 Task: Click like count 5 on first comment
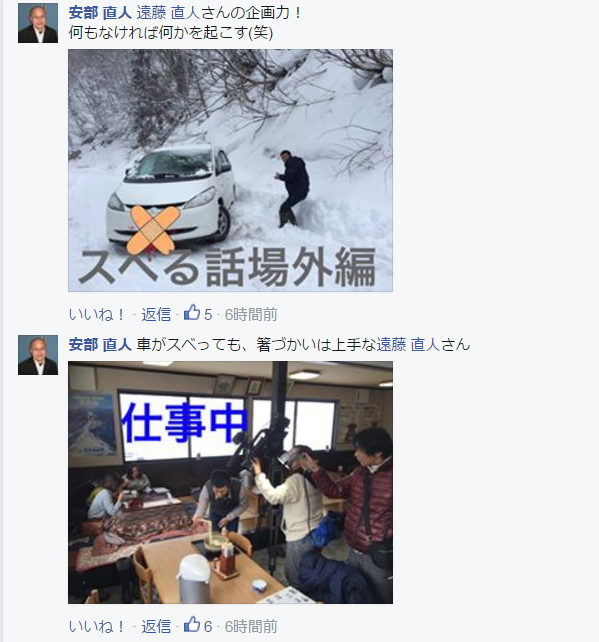coord(208,315)
